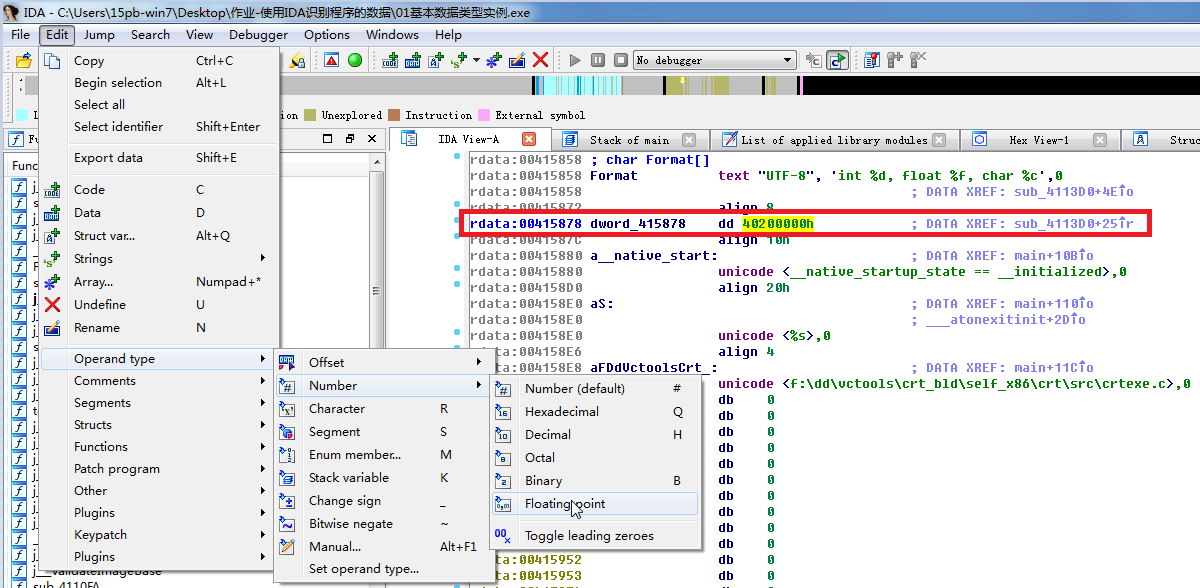Click the 'A' plus string toolbar icon
Screen dimensions: 1200x588
[436, 60]
